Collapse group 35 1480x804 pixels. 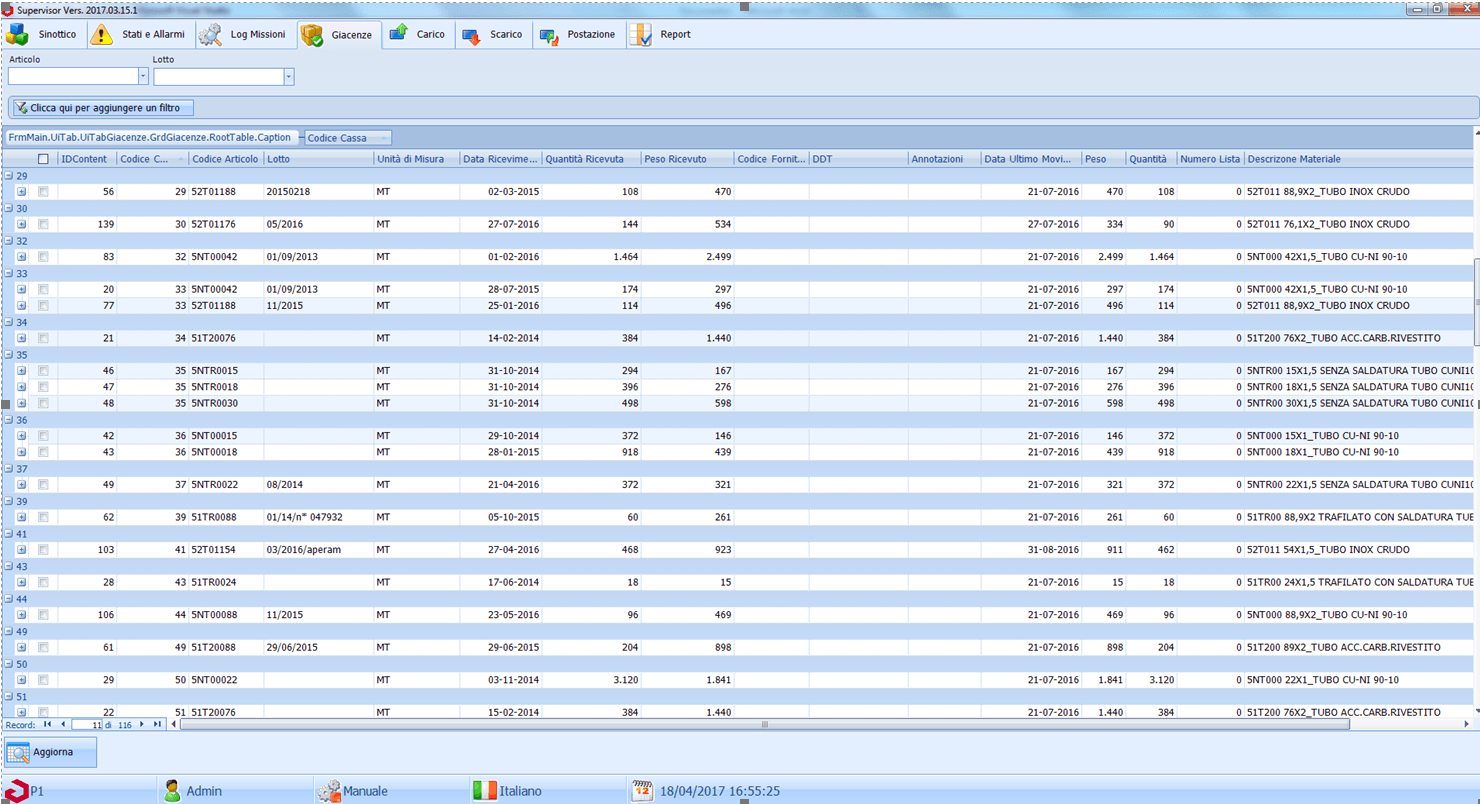[9, 355]
